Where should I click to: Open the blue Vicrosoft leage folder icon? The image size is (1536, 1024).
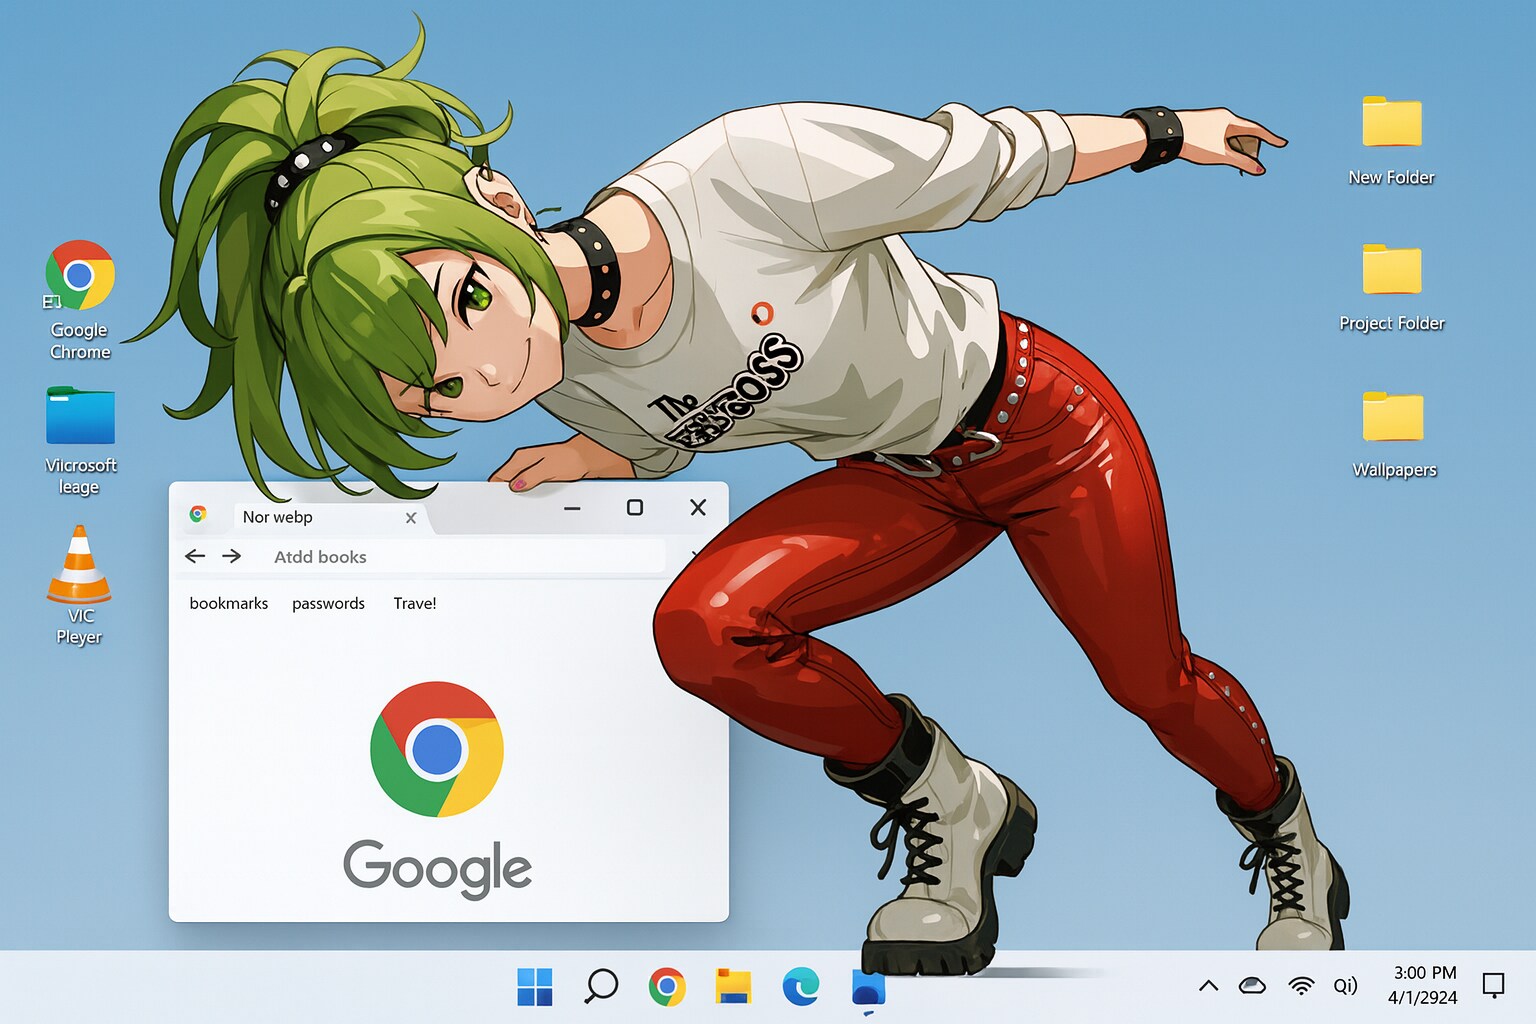click(x=80, y=416)
